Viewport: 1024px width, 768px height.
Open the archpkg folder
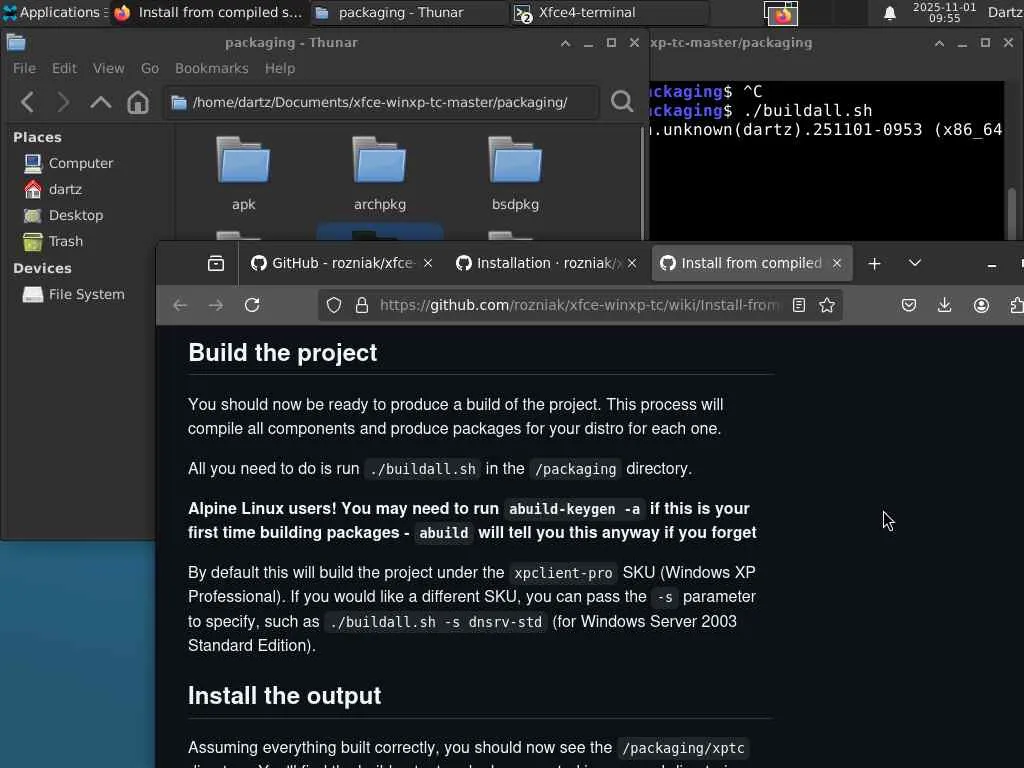coord(379,174)
